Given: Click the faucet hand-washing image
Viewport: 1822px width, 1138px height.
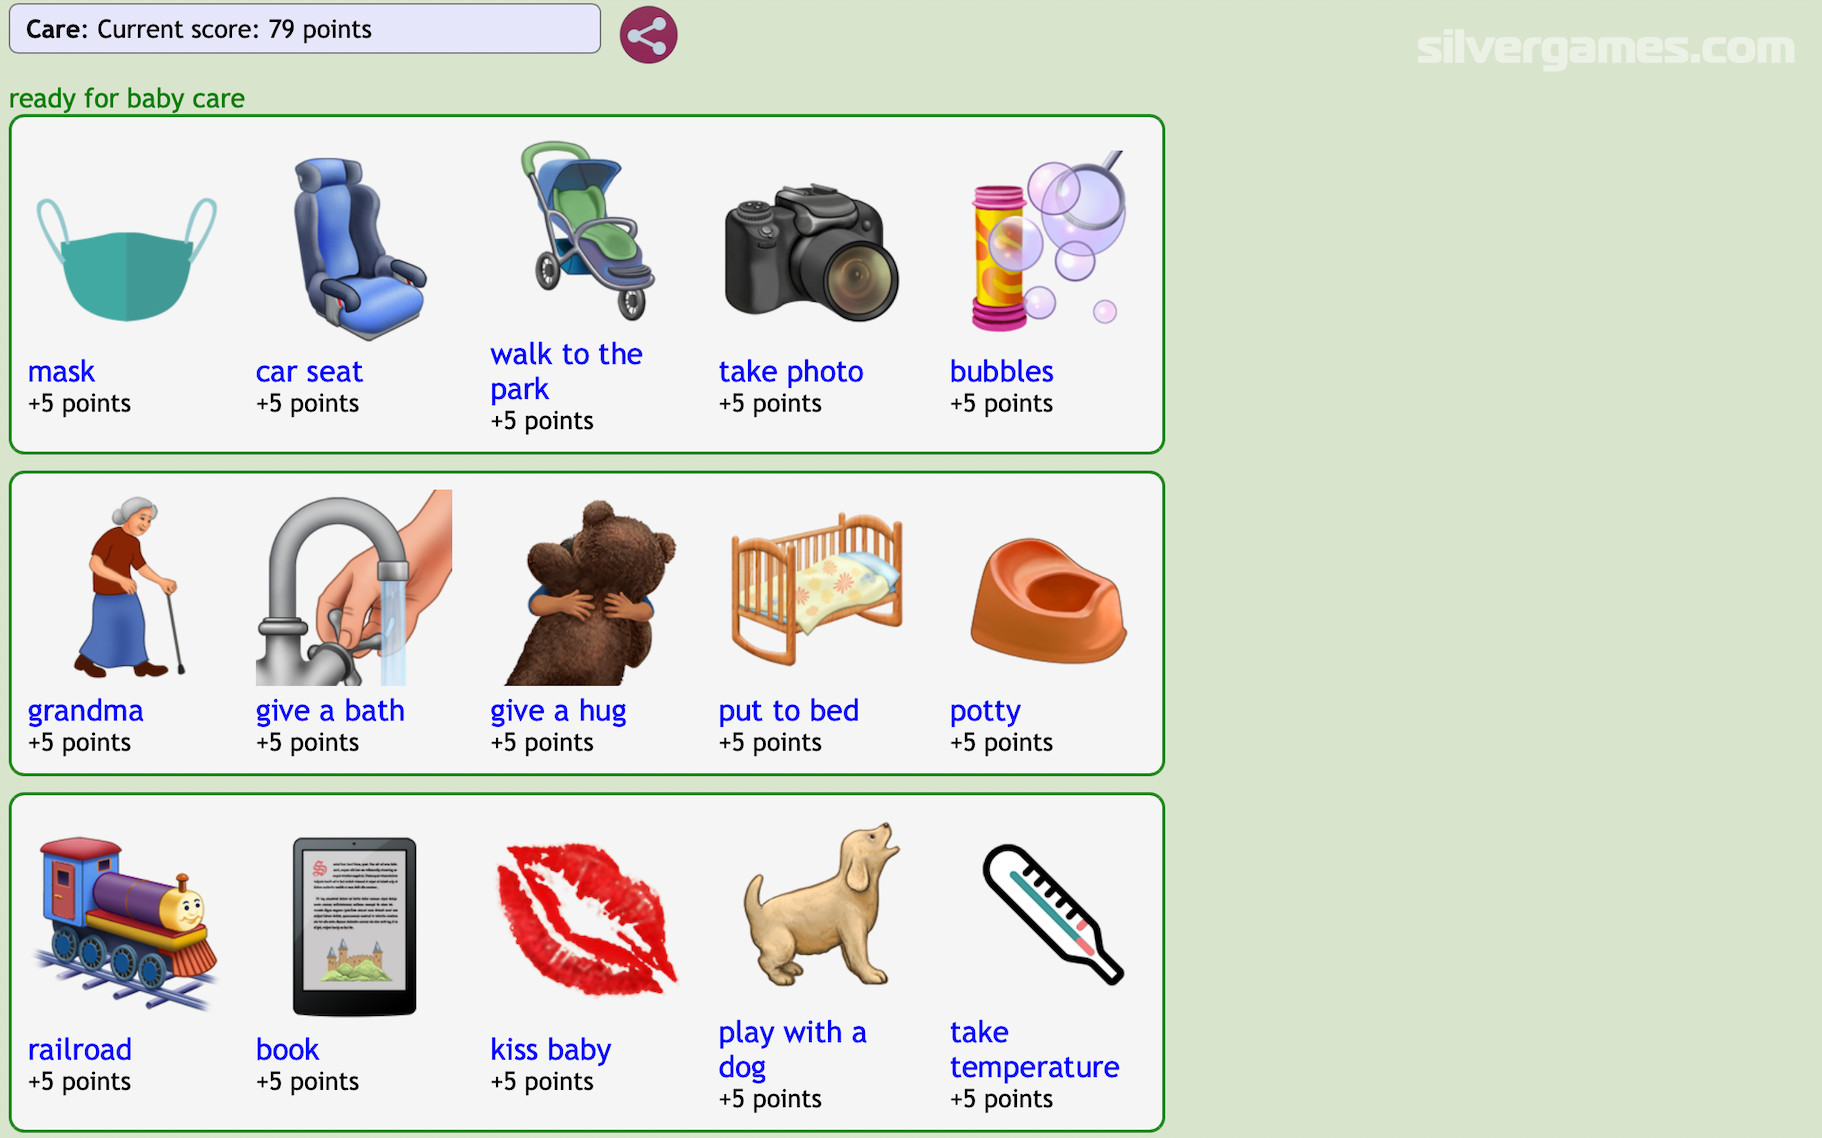Looking at the screenshot, I should [353, 588].
